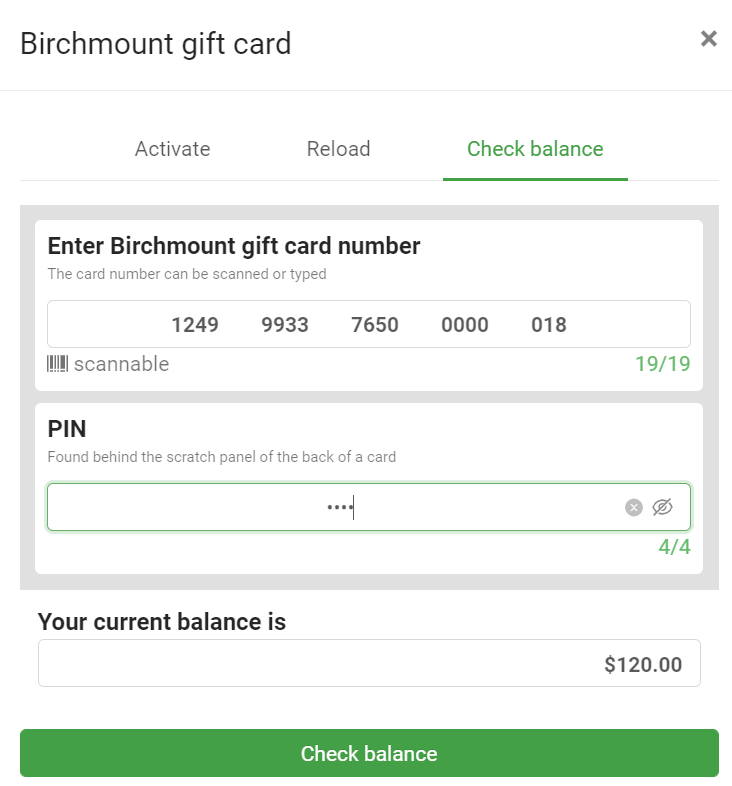732x786 pixels.
Task: Click the barcode scan icon
Action: coord(57,364)
